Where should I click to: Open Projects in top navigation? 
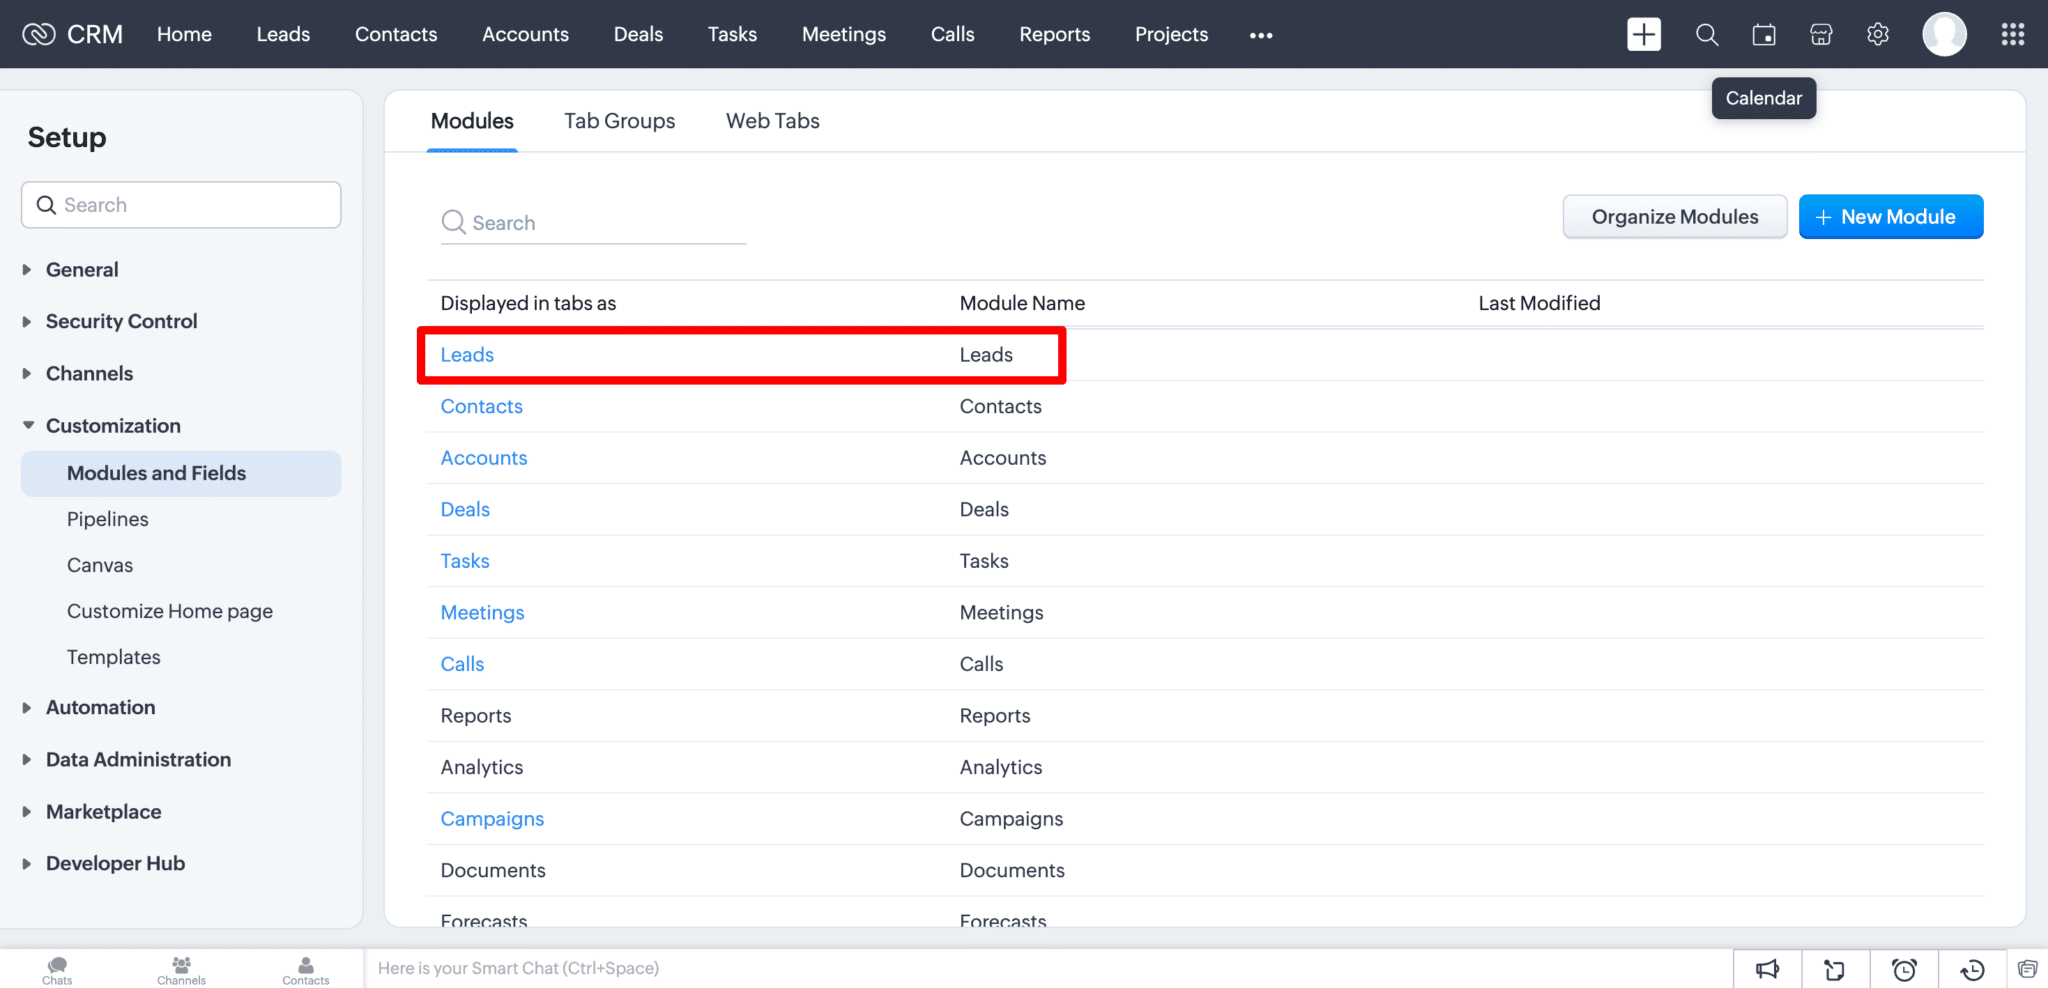point(1172,34)
